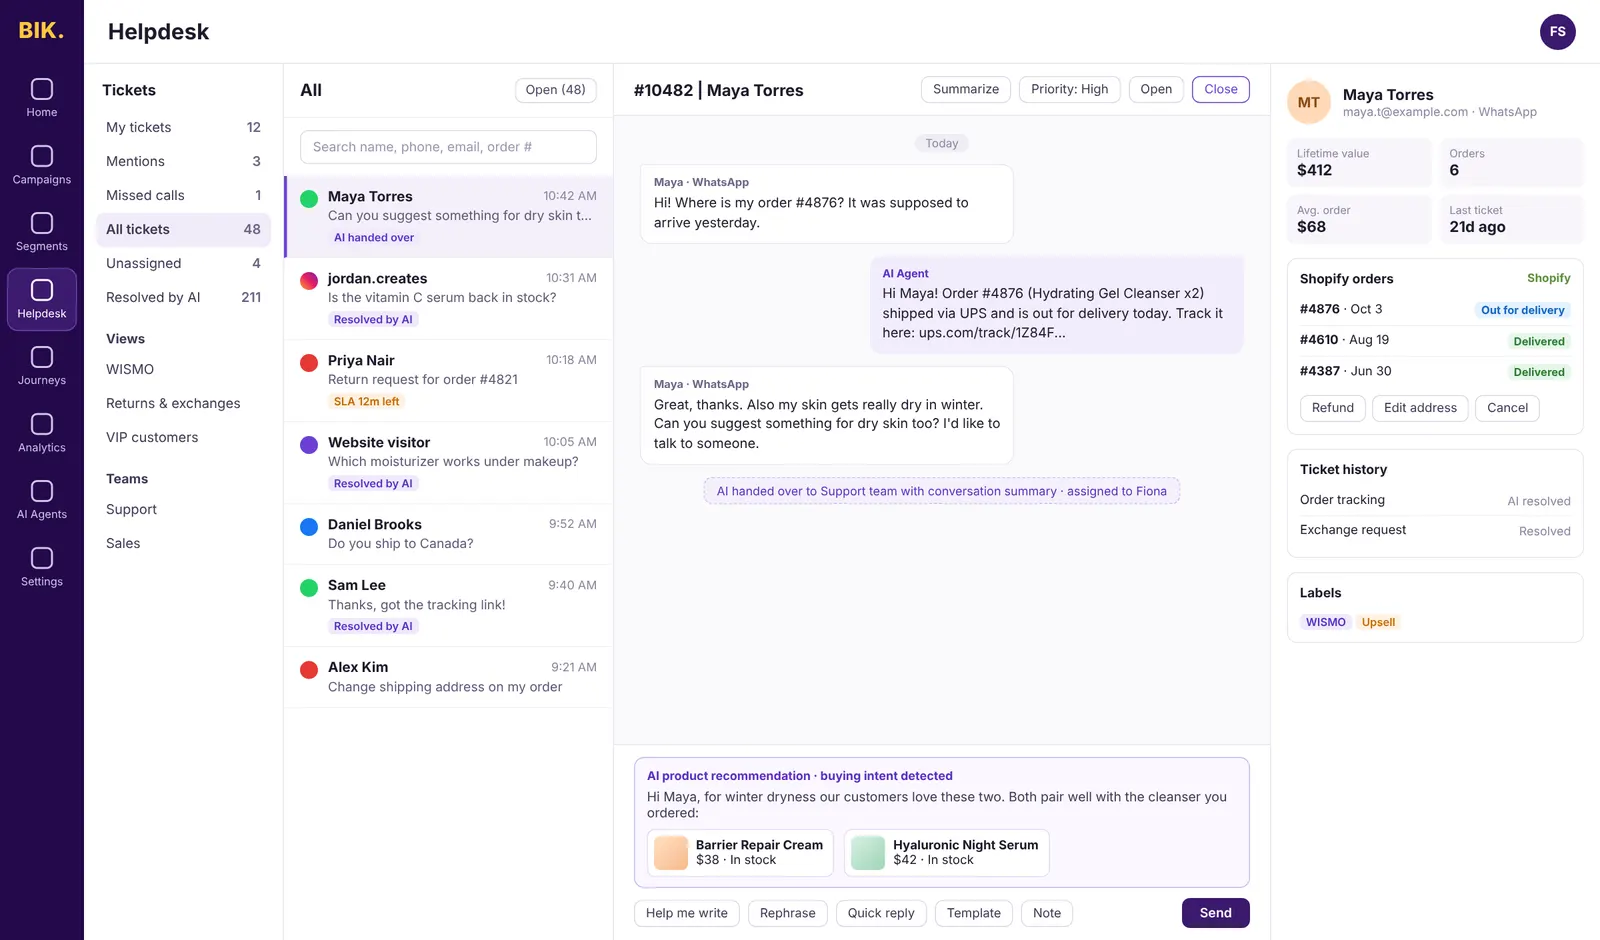Open Quick reply options
The image size is (1600, 940).
click(881, 913)
